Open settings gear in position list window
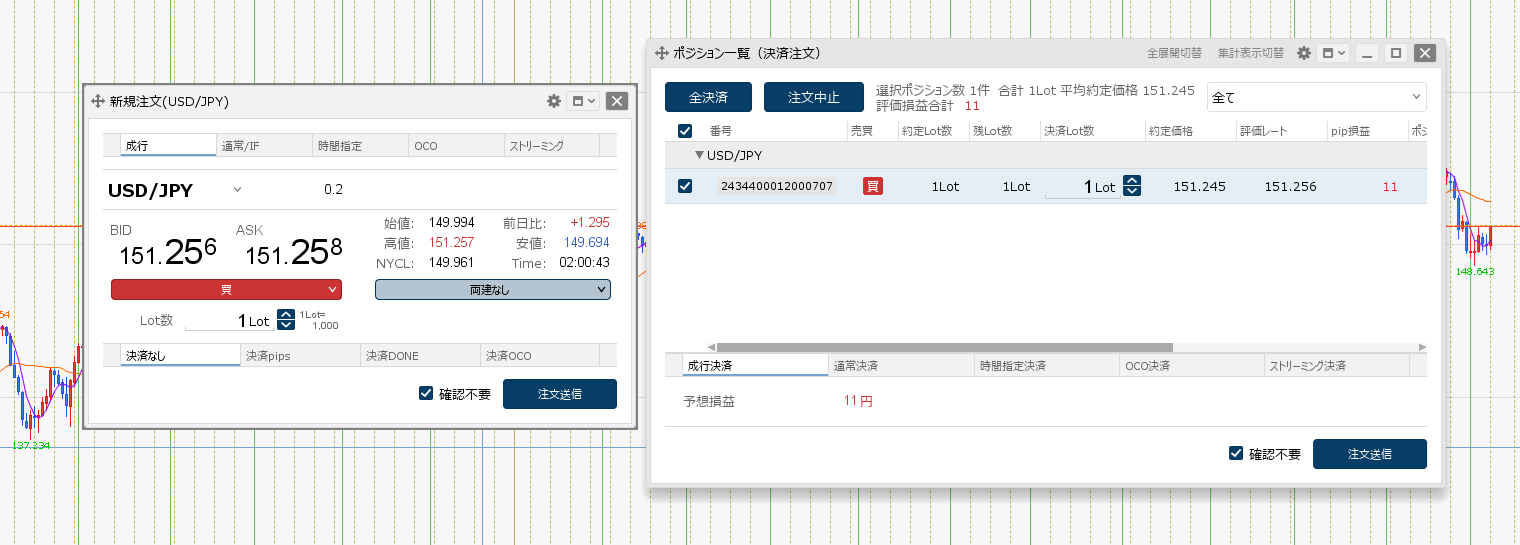The height and width of the screenshot is (545, 1520). [x=1304, y=53]
